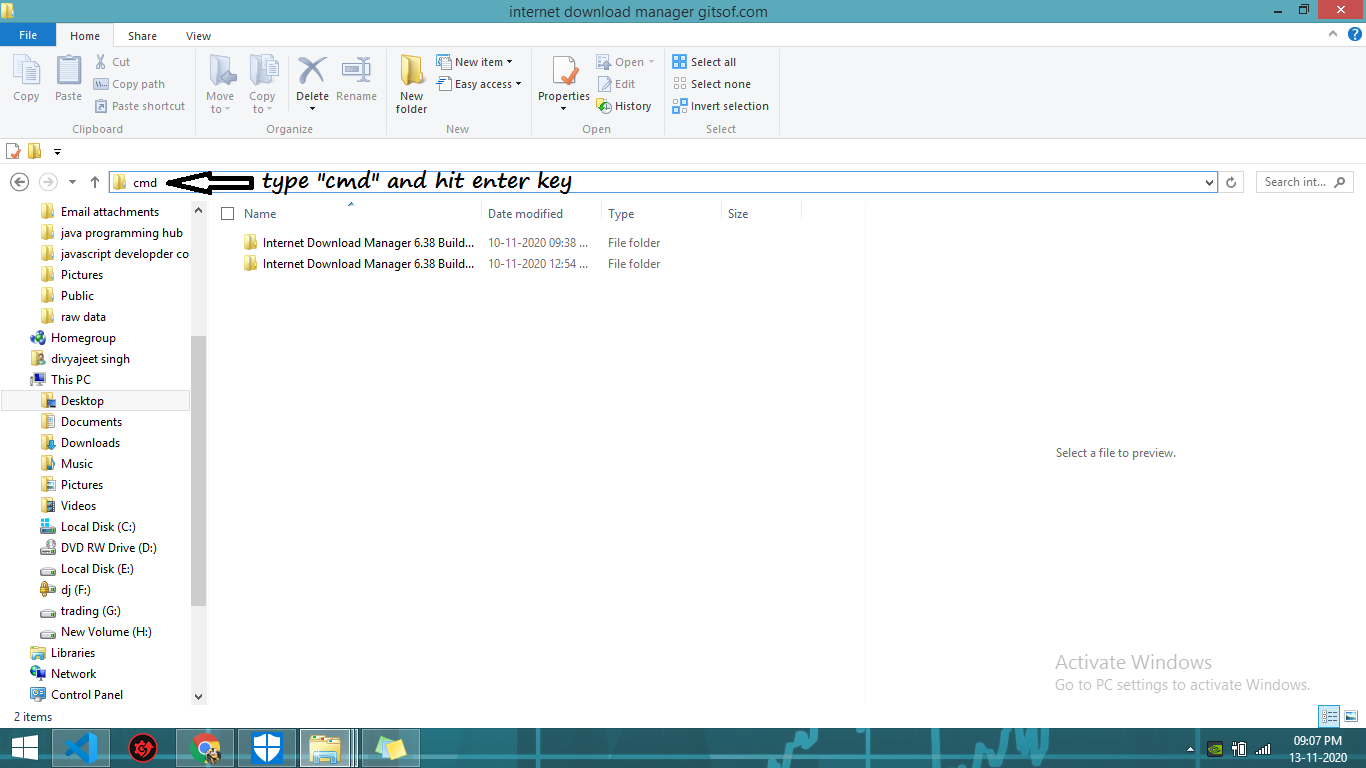Screen dimensions: 1366x768
Task: Click the Up one level arrow
Action: click(95, 182)
